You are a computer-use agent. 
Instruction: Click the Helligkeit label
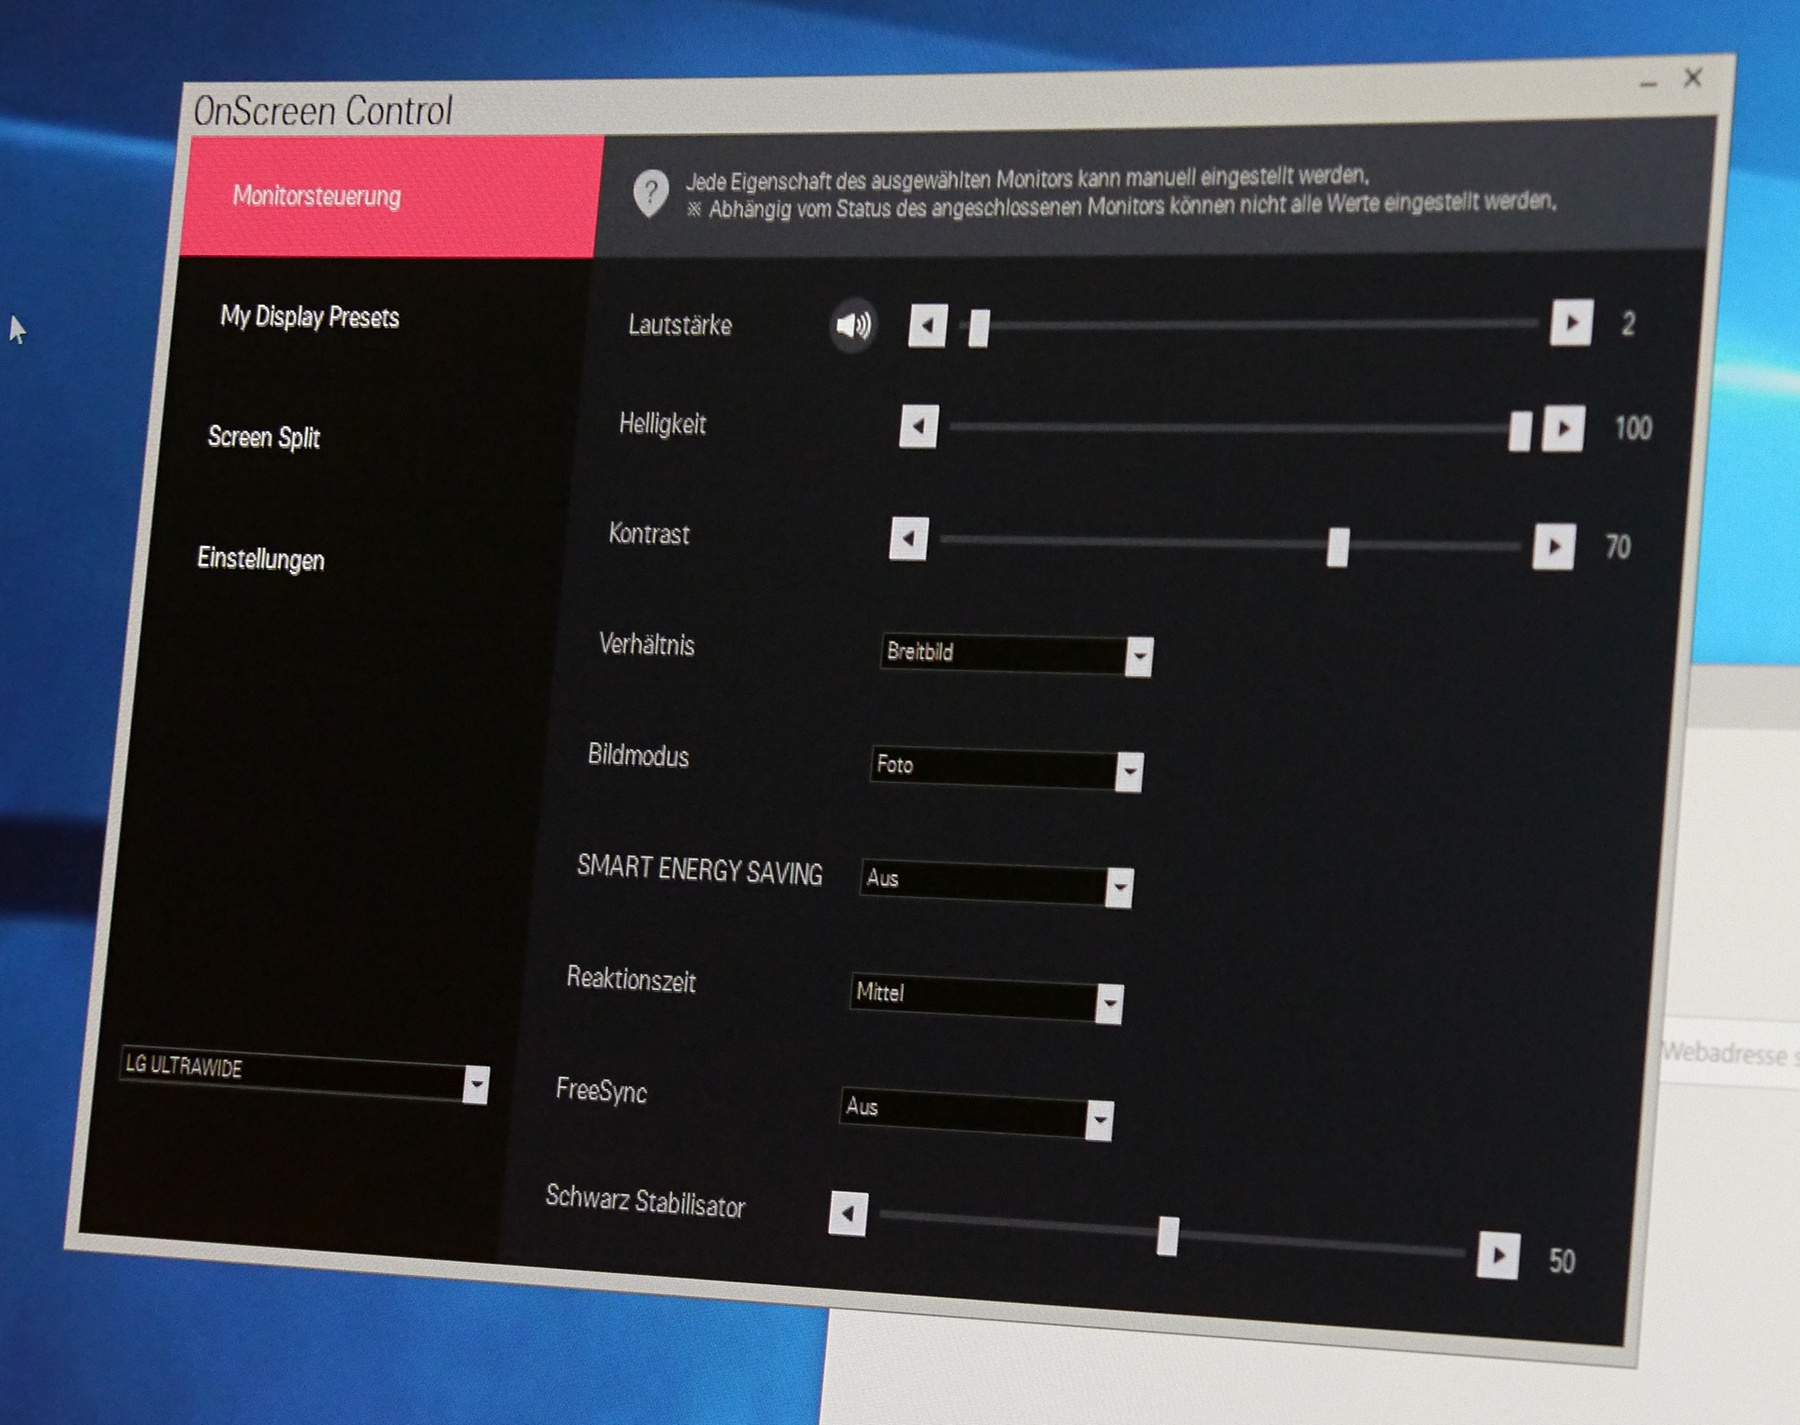(662, 424)
